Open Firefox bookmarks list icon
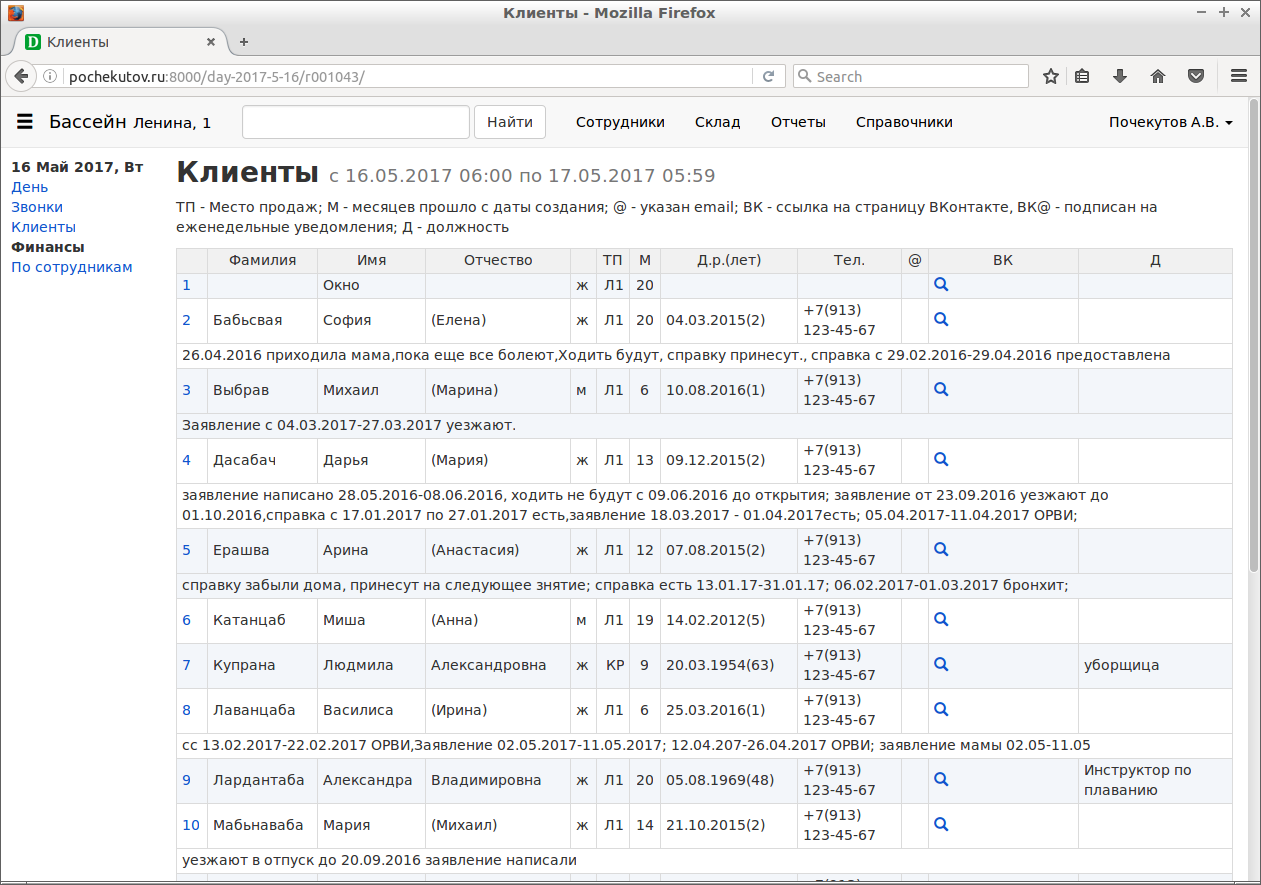 point(1082,76)
